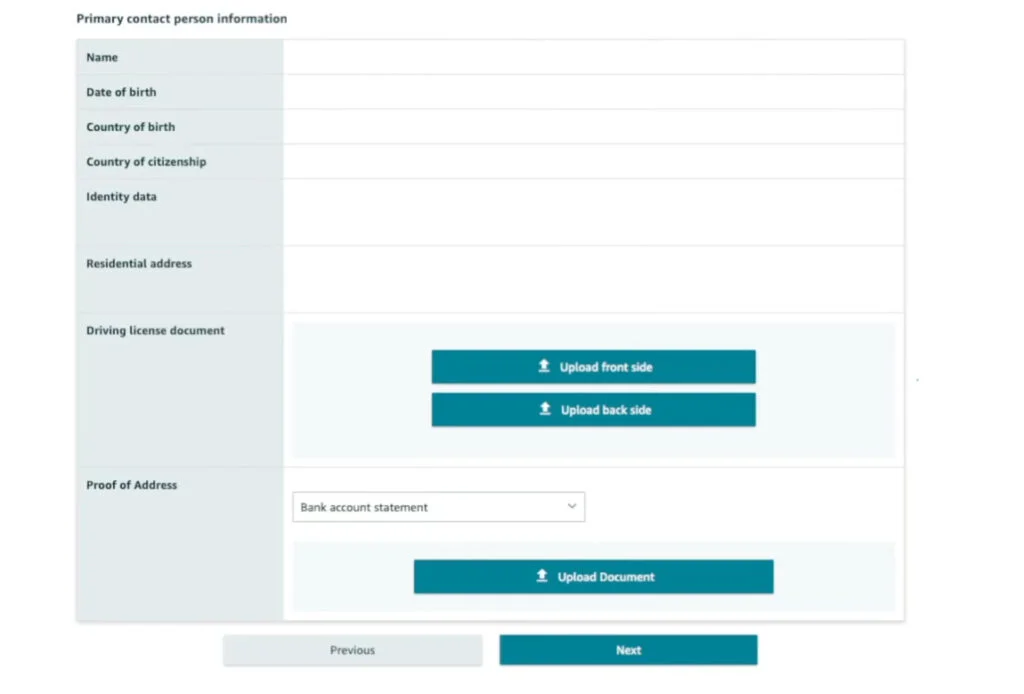Click the Residential address value area
This screenshot has height=694, width=1024.
pos(593,279)
